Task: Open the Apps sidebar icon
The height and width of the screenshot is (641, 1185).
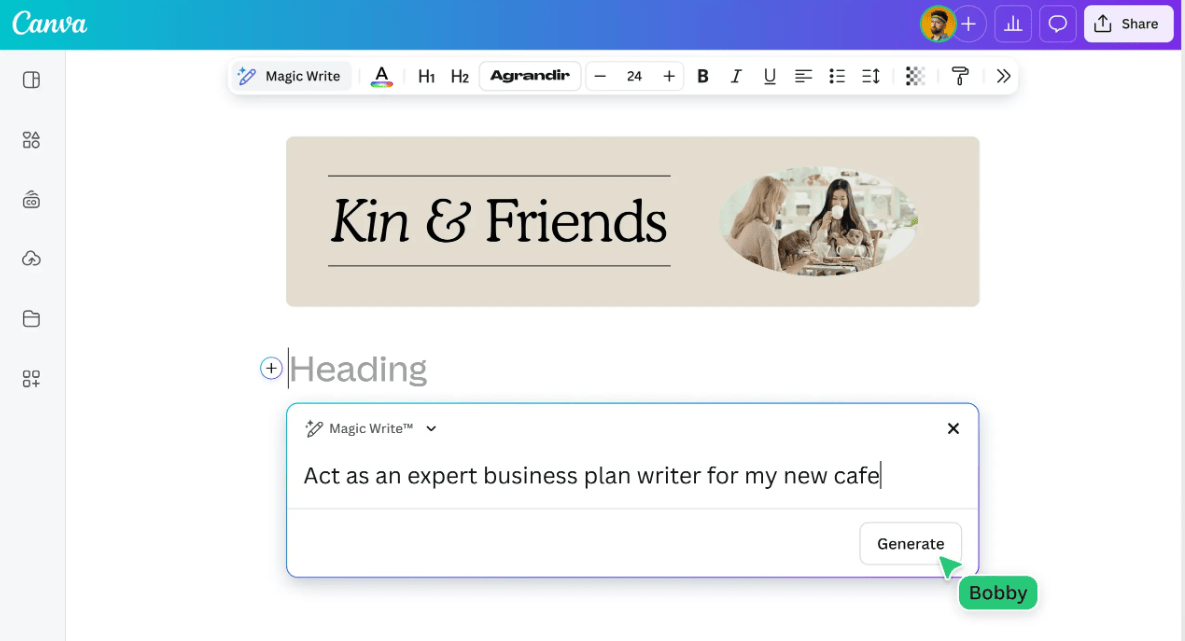Action: (x=31, y=379)
